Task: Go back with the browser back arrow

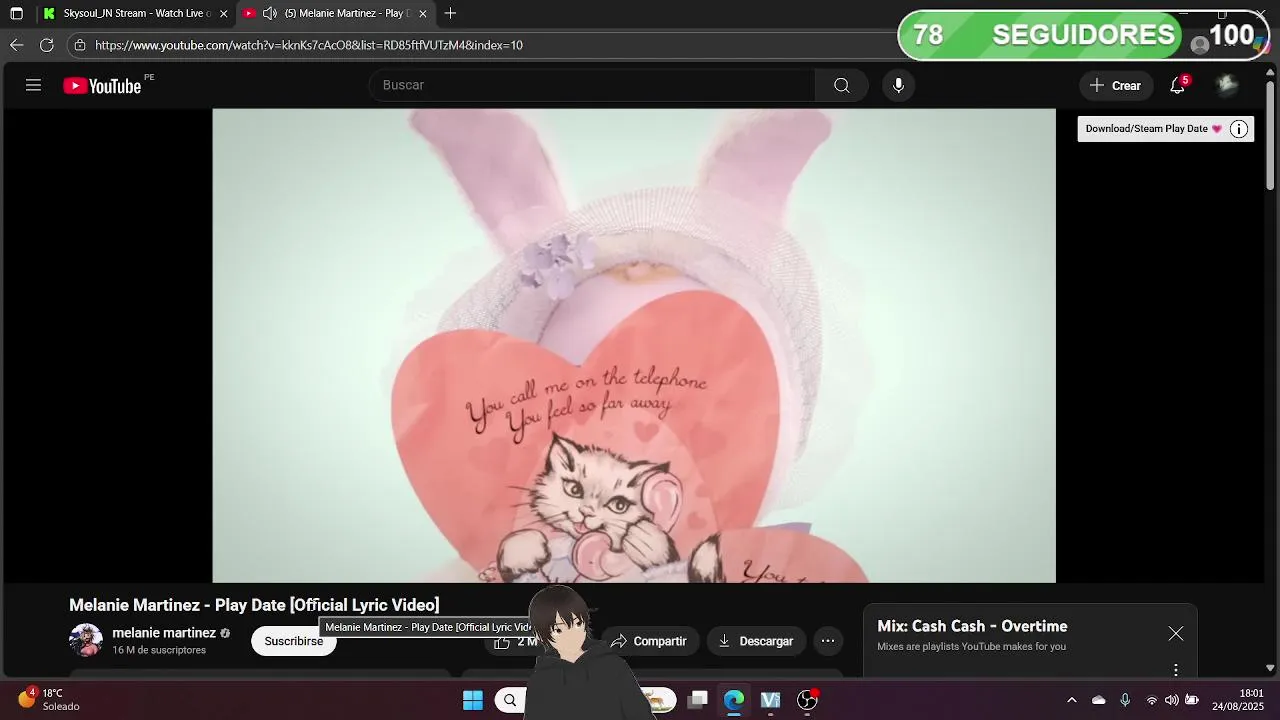Action: 16,45
